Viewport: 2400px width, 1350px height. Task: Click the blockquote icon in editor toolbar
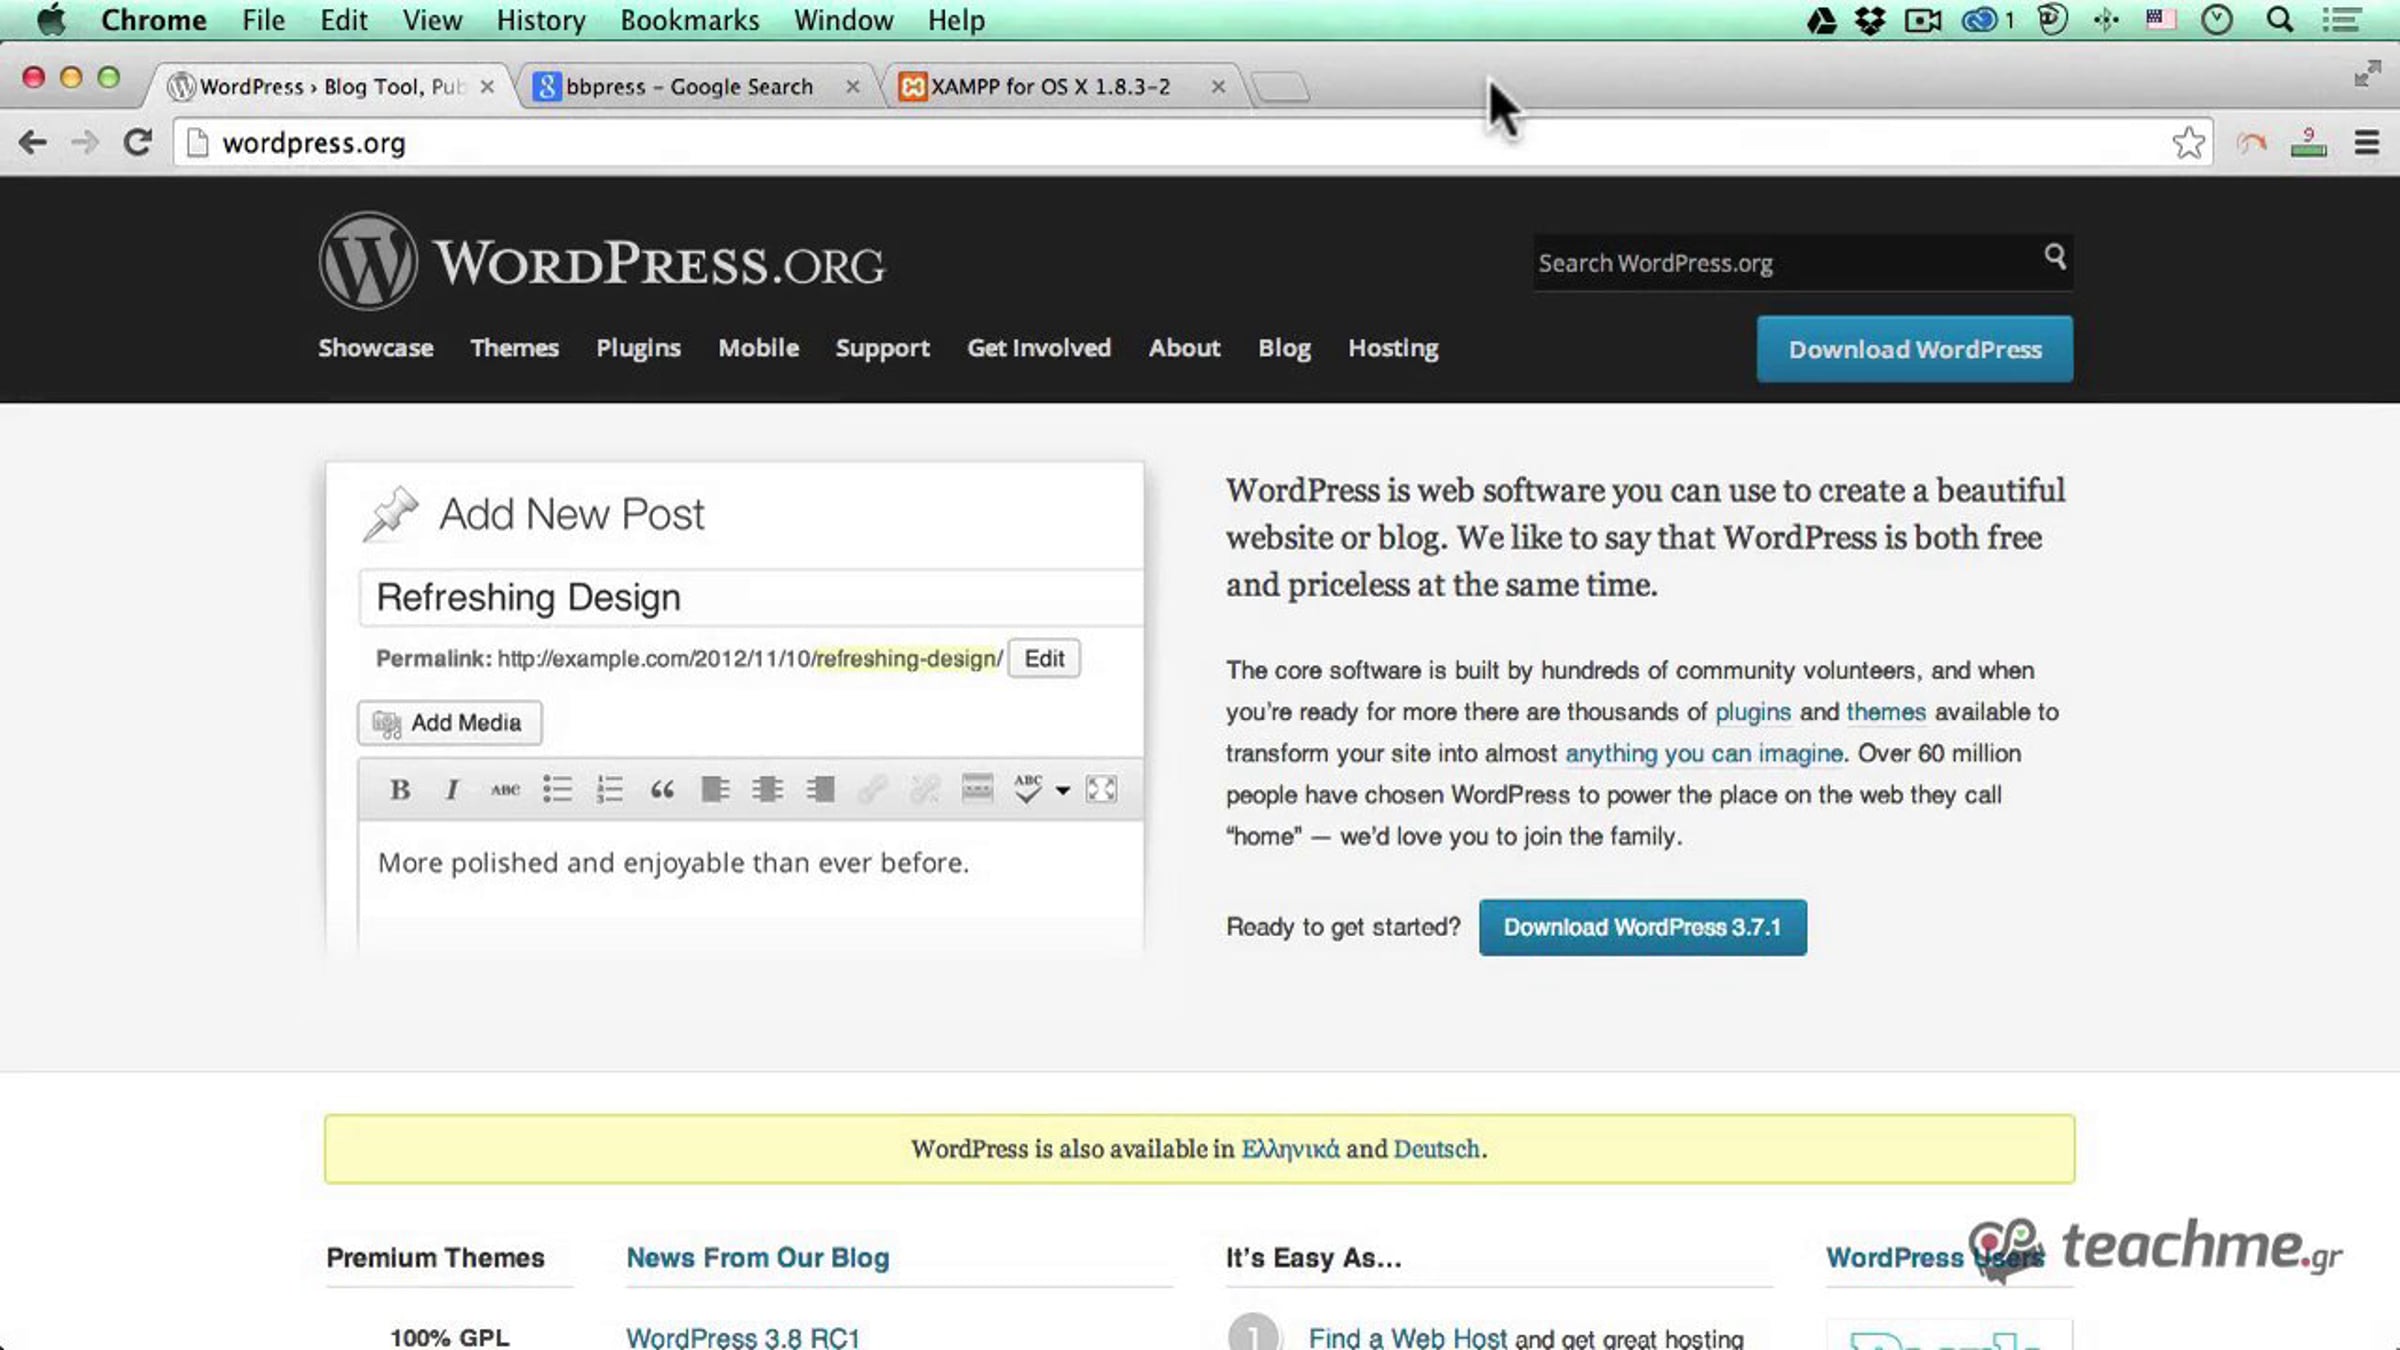[x=662, y=790]
